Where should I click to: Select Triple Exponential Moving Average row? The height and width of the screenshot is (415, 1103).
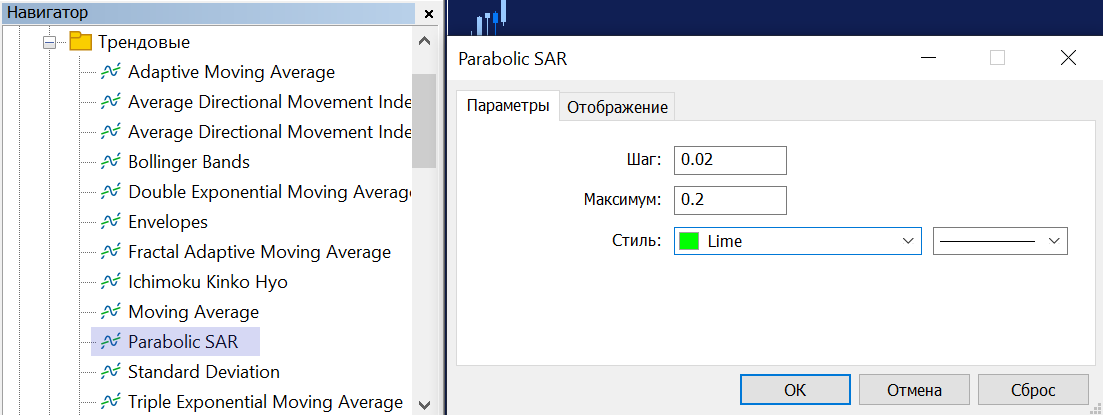[265, 402]
